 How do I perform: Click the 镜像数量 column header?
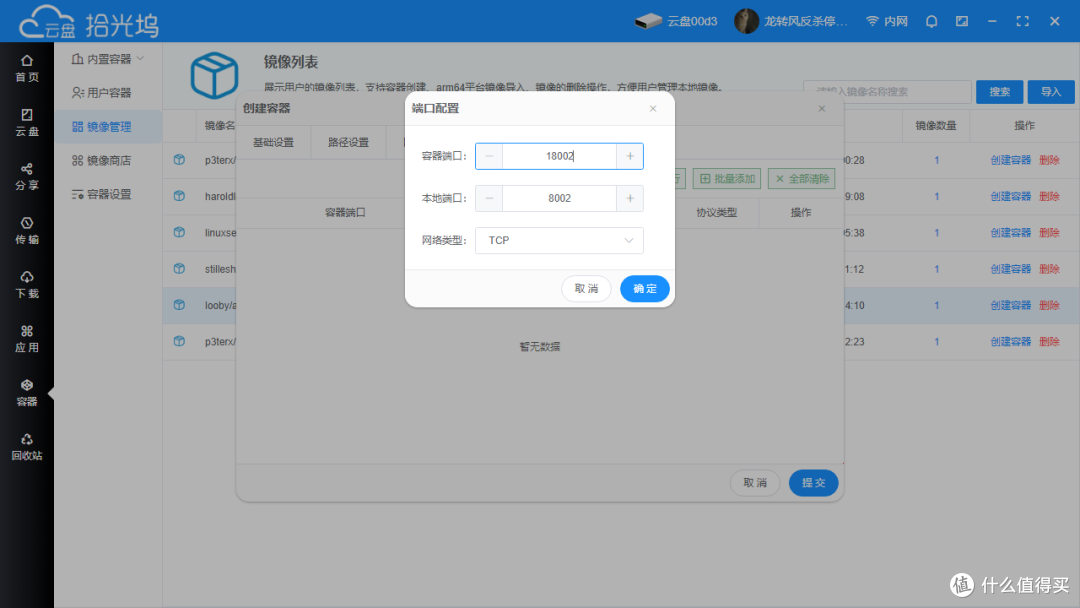click(x=935, y=125)
